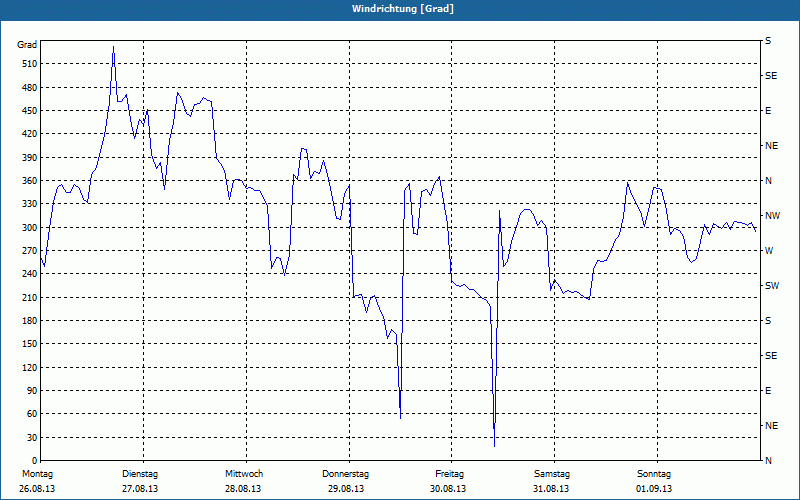Select the date 29.08.13

(x=346, y=489)
